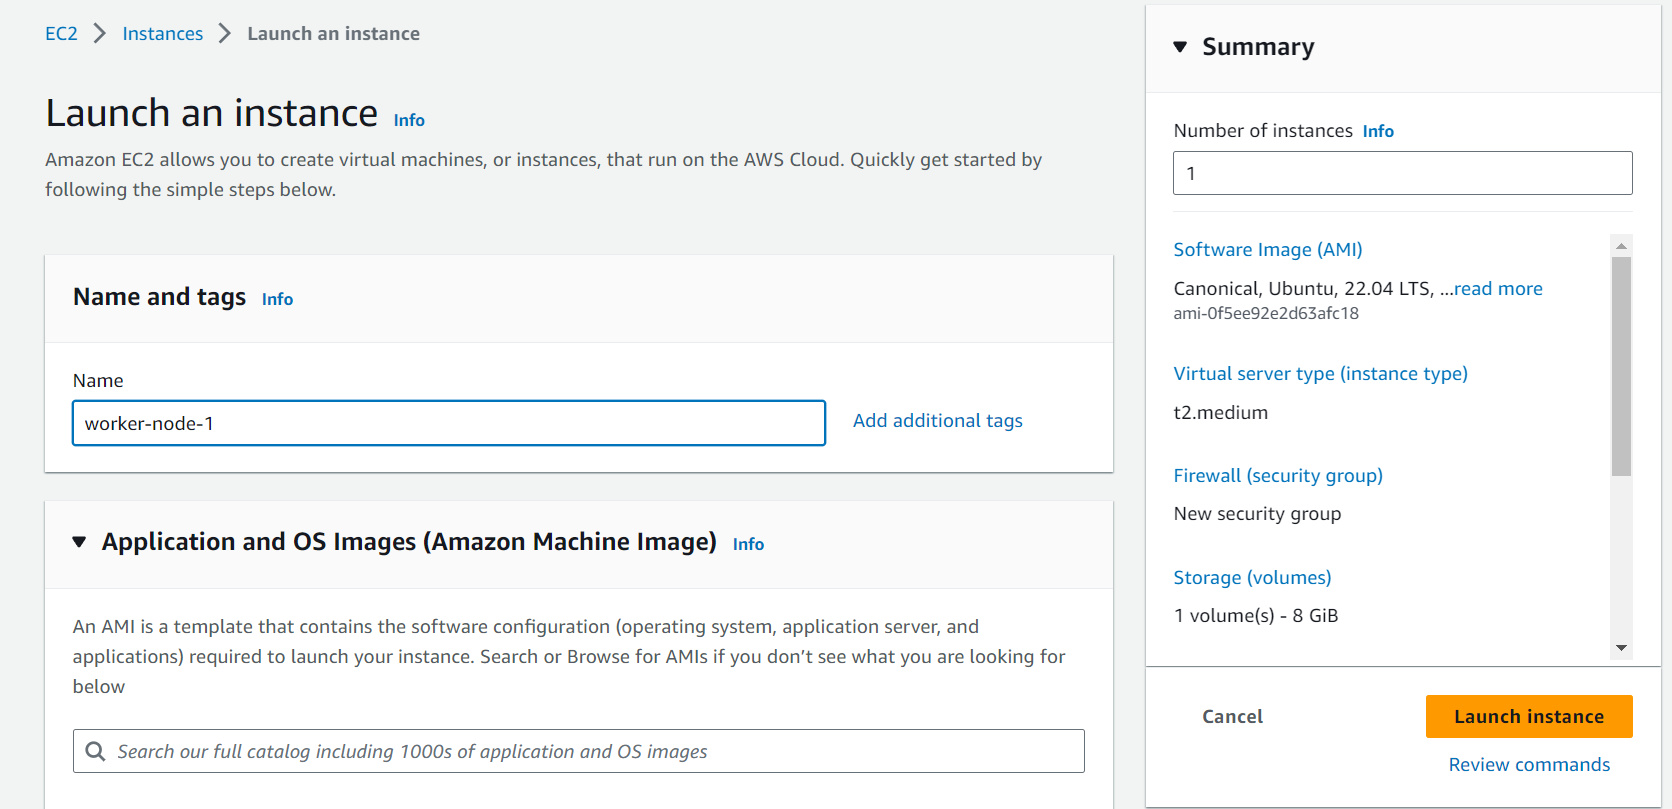Open Instances breadcrumb link
Image resolution: width=1672 pixels, height=809 pixels.
(162, 34)
